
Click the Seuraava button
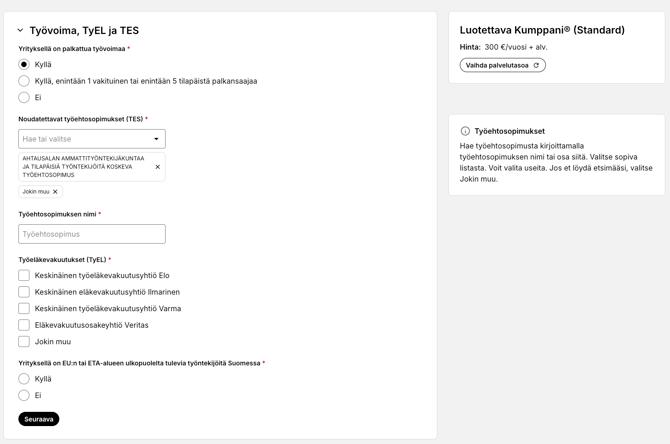(x=39, y=419)
